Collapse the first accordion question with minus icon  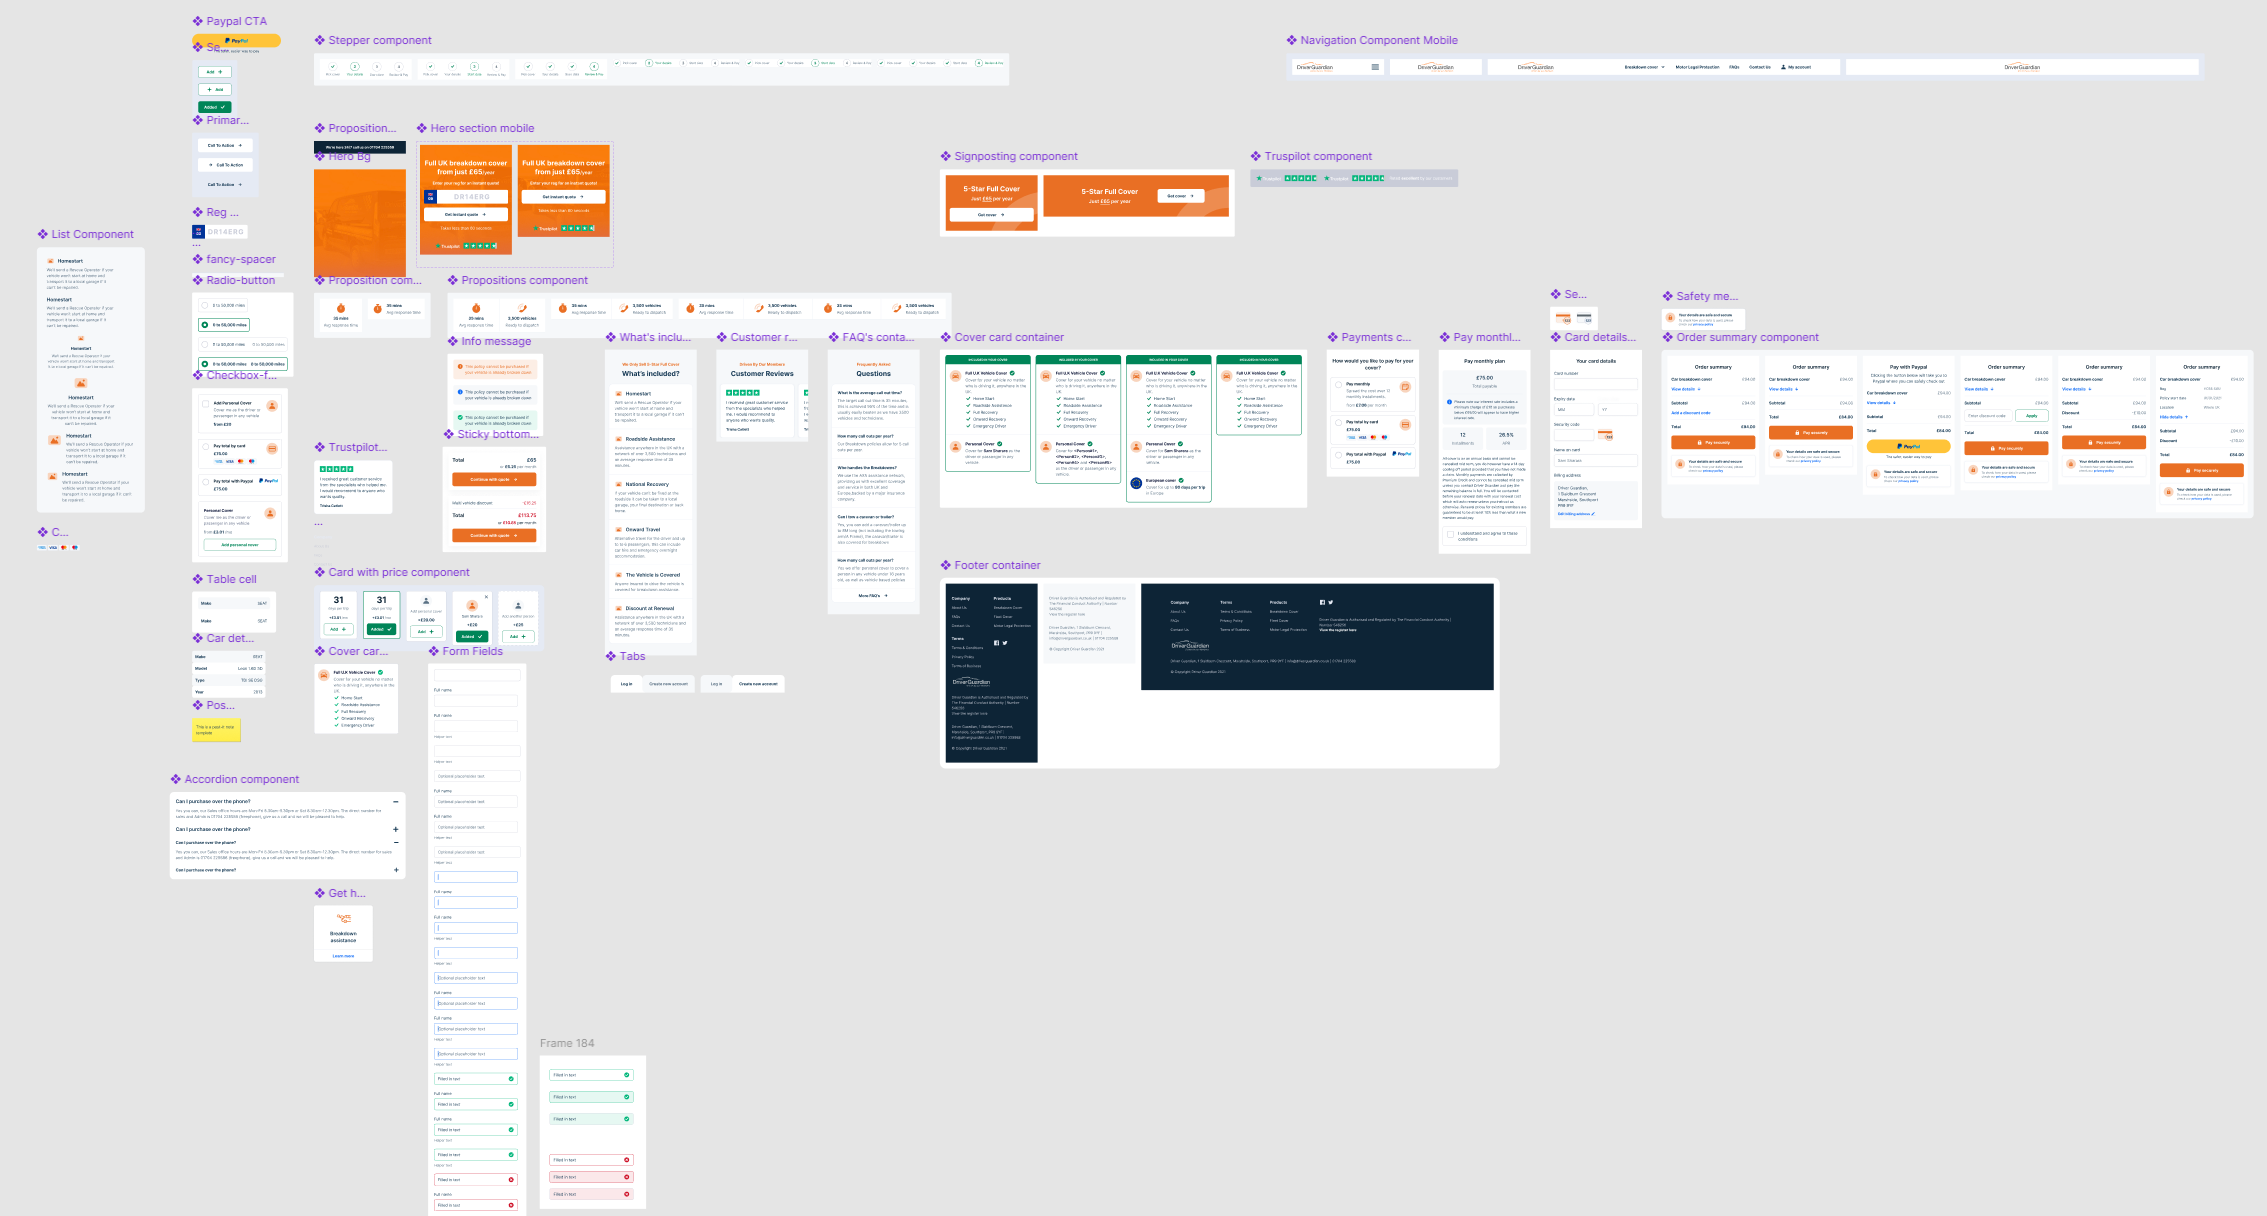(396, 802)
